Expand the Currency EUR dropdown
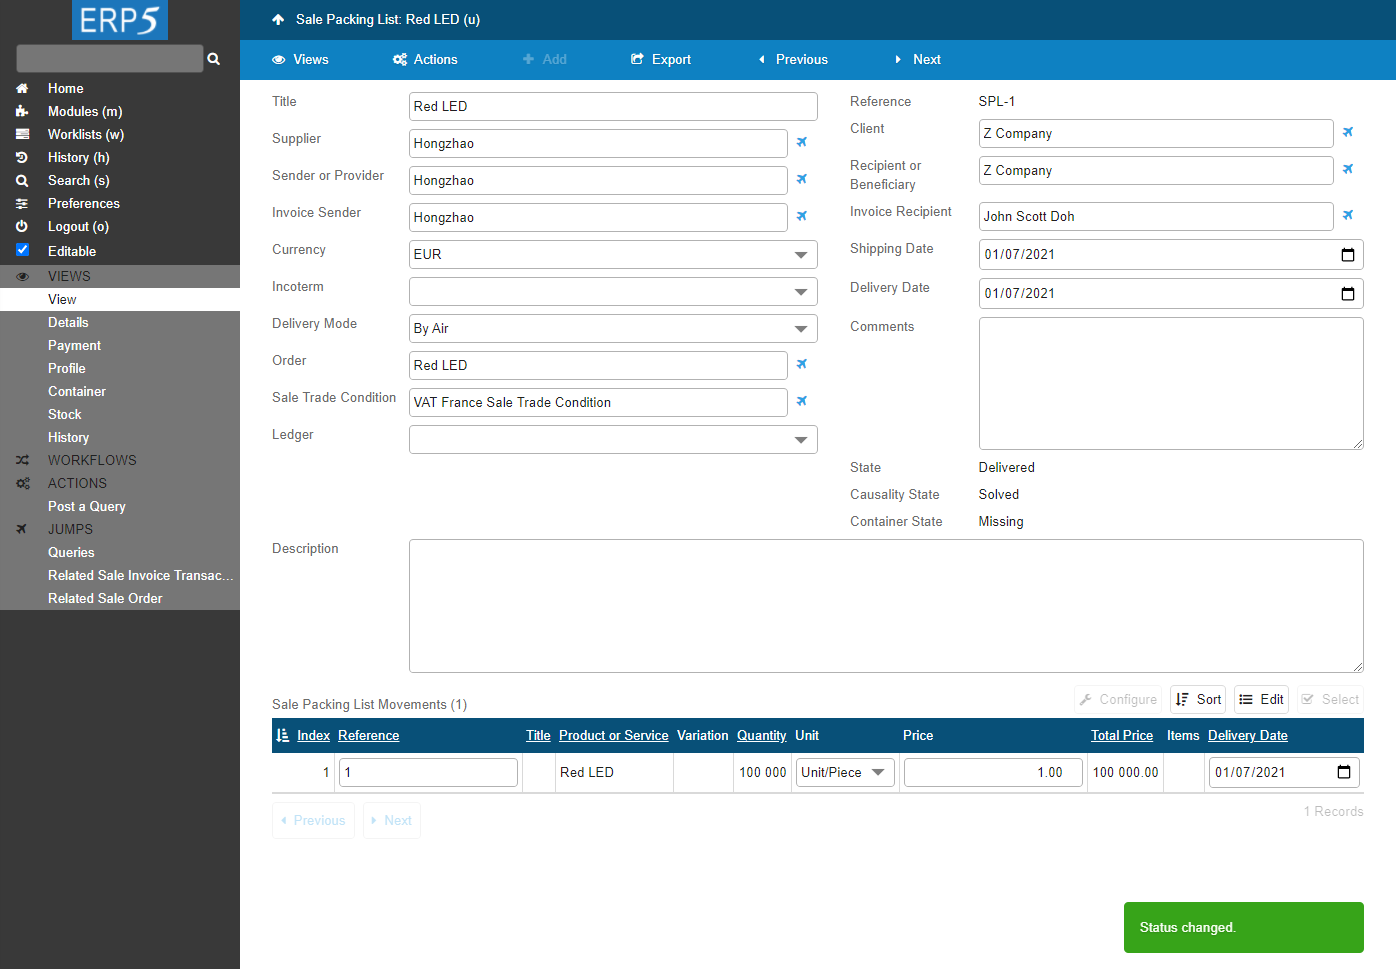The height and width of the screenshot is (969, 1396). (x=613, y=254)
